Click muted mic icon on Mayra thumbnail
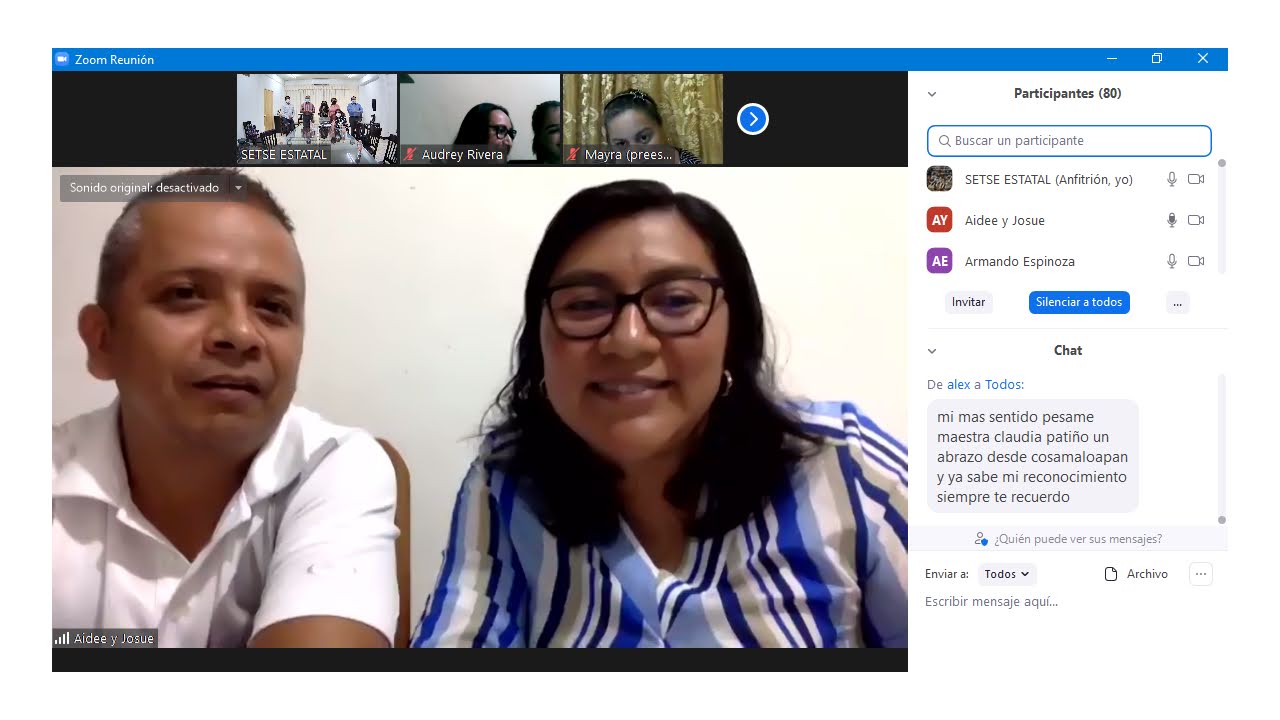This screenshot has width=1280, height=720. pyautogui.click(x=573, y=155)
